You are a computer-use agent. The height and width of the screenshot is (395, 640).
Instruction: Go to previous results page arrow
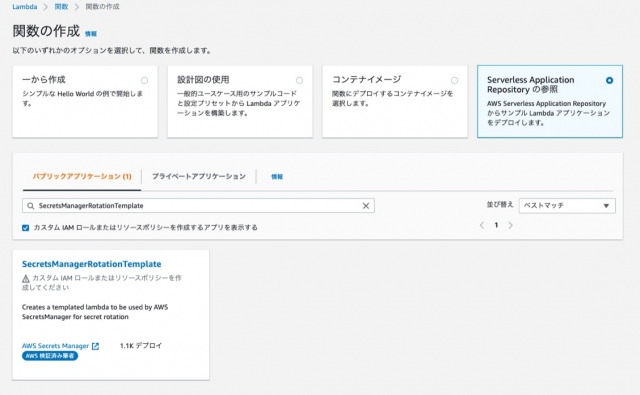click(482, 225)
